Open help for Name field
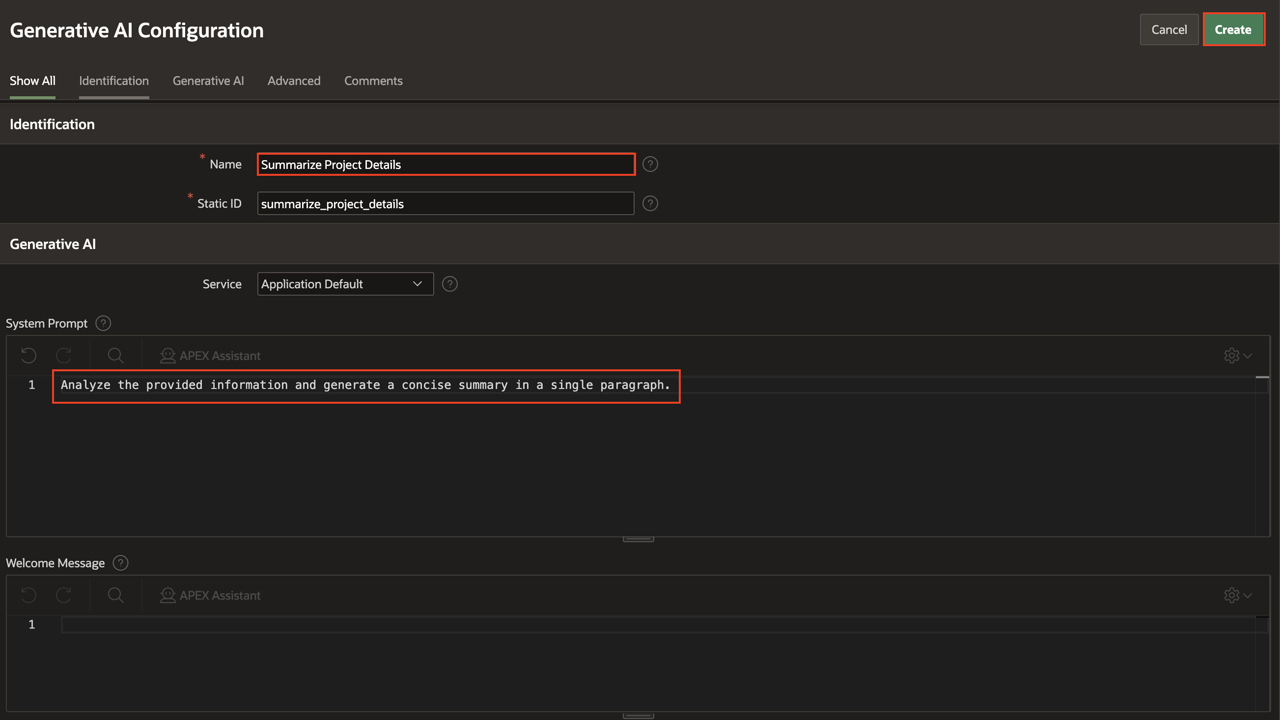 click(x=650, y=164)
